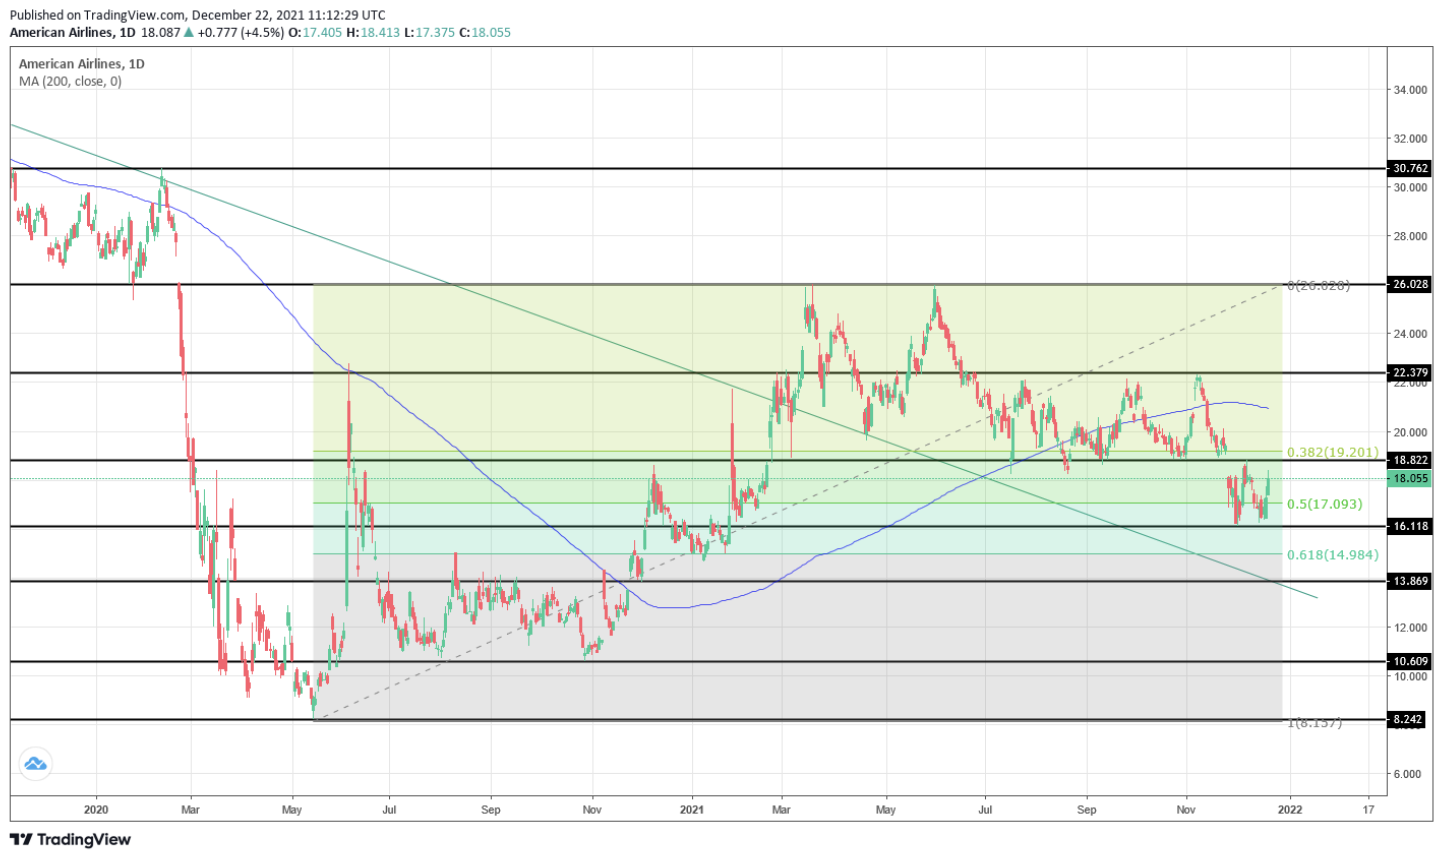Screen dimensions: 1446x852
Task: Click the 0.5(17.093) Fibonacci level label
Action: tap(1324, 503)
